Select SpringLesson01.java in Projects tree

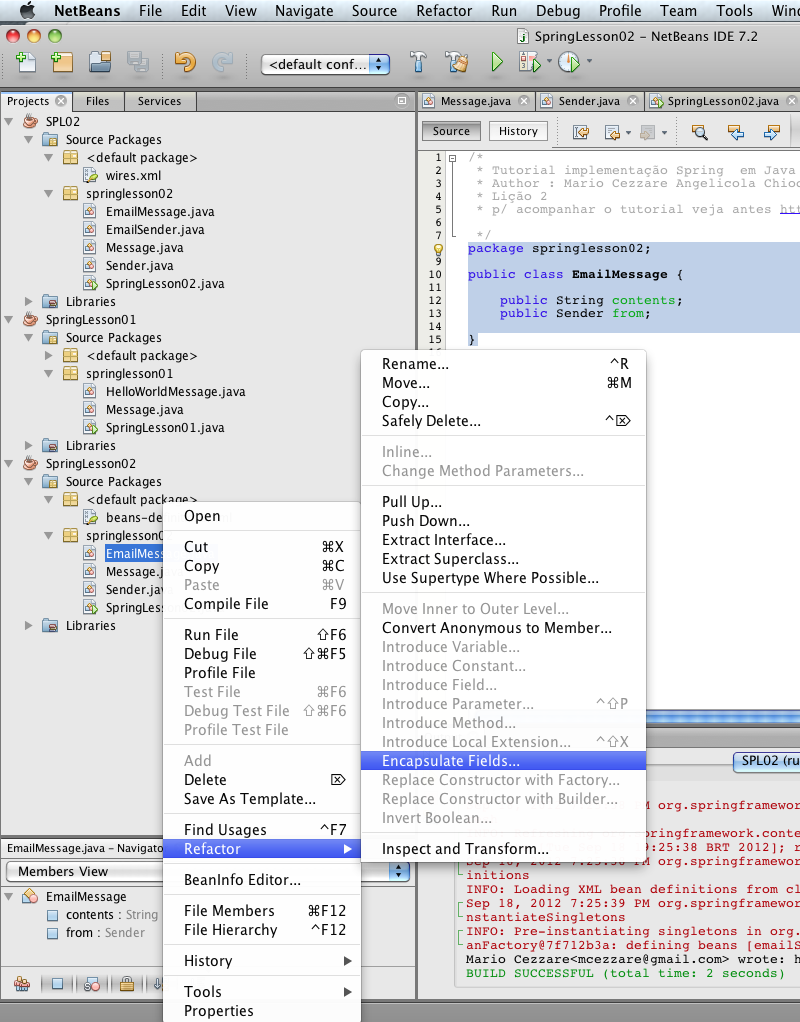click(x=165, y=428)
